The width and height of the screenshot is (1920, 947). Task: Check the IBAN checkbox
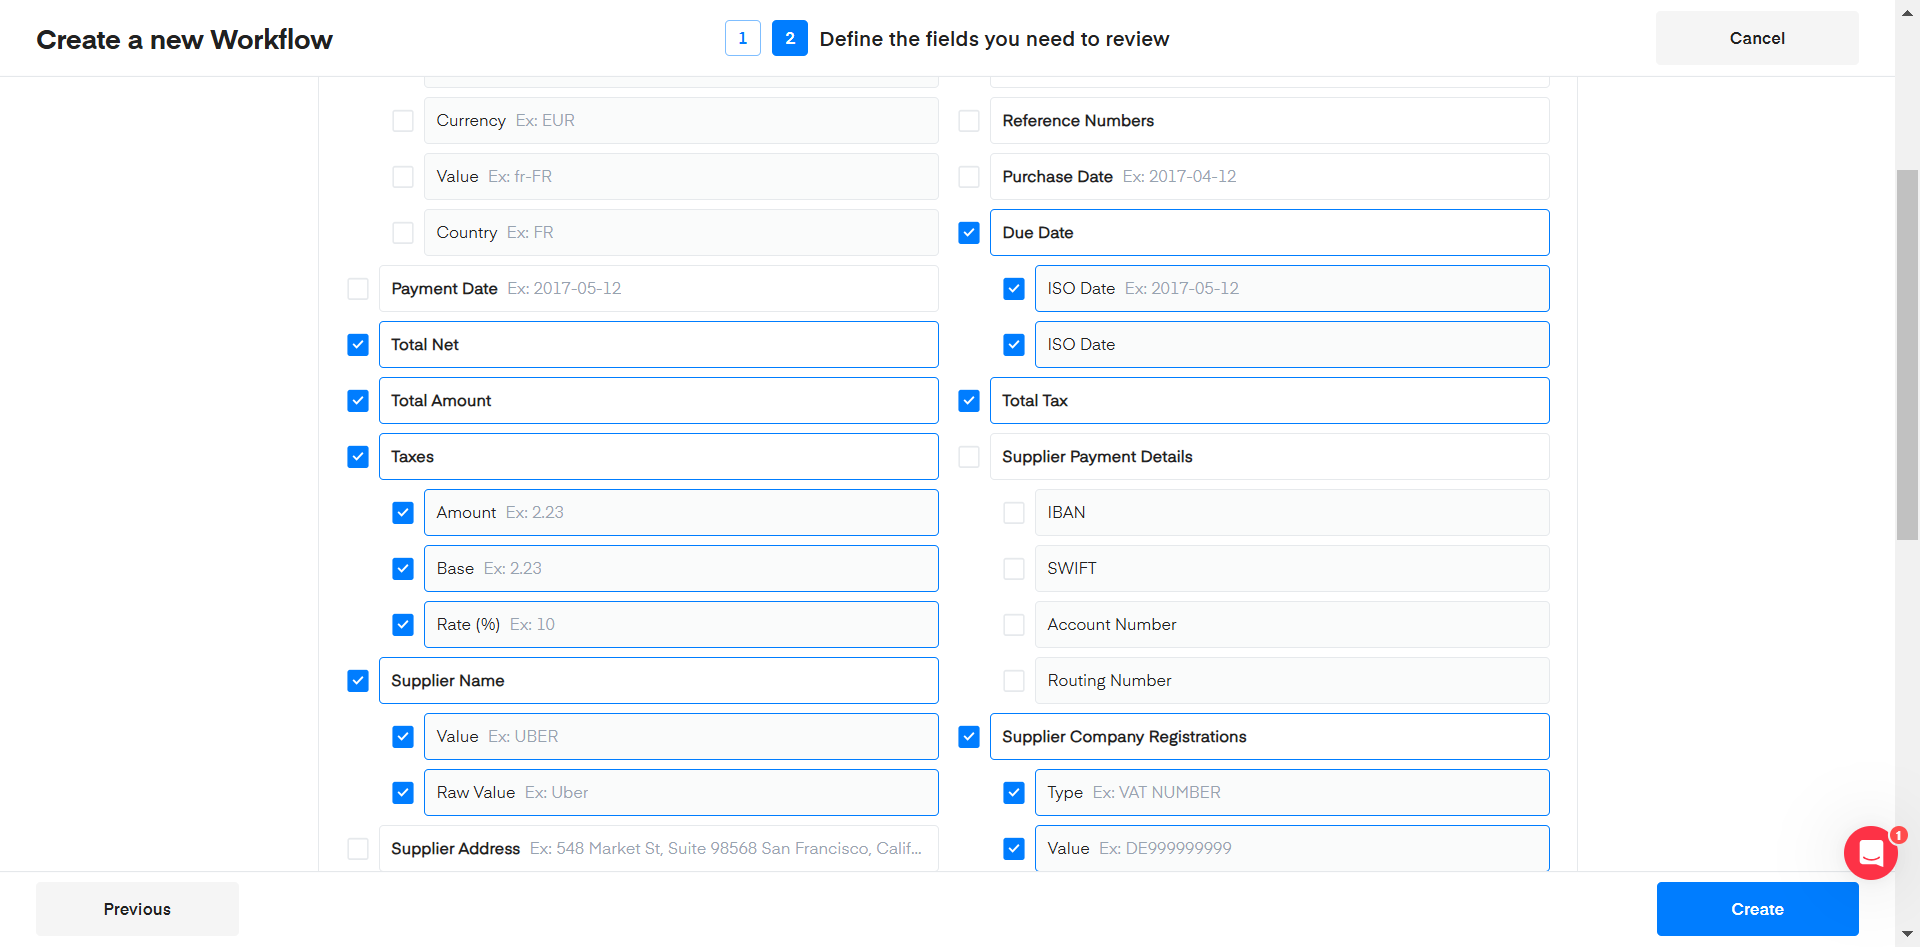coord(1014,513)
